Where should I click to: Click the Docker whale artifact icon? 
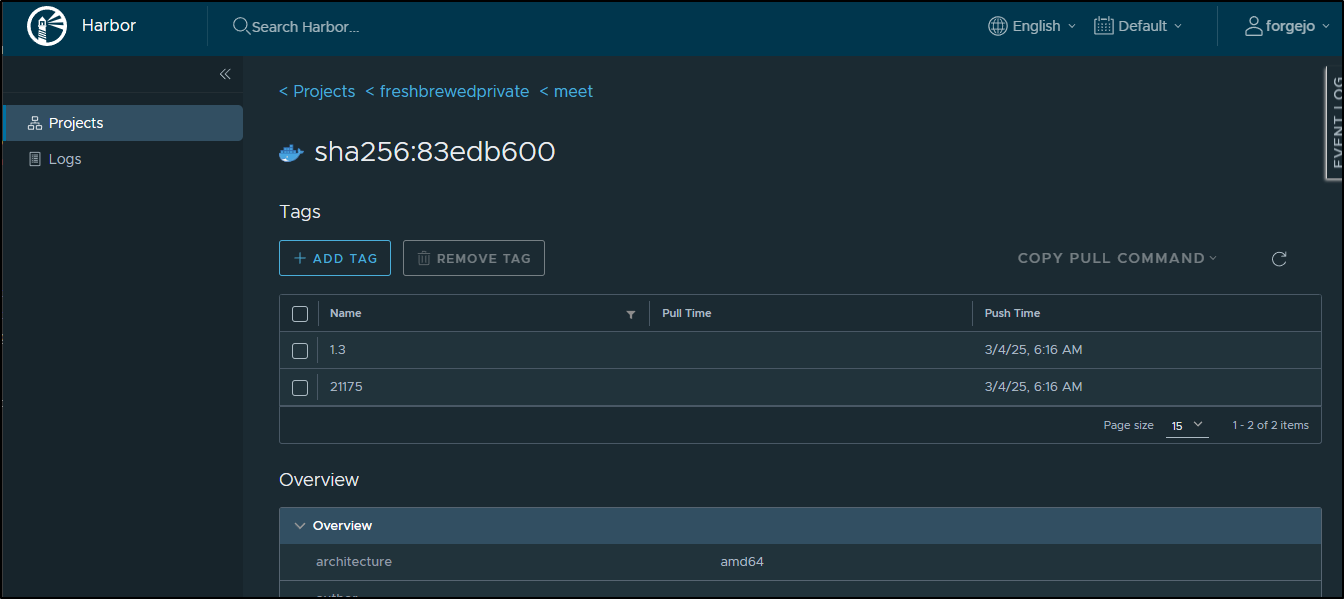[291, 153]
